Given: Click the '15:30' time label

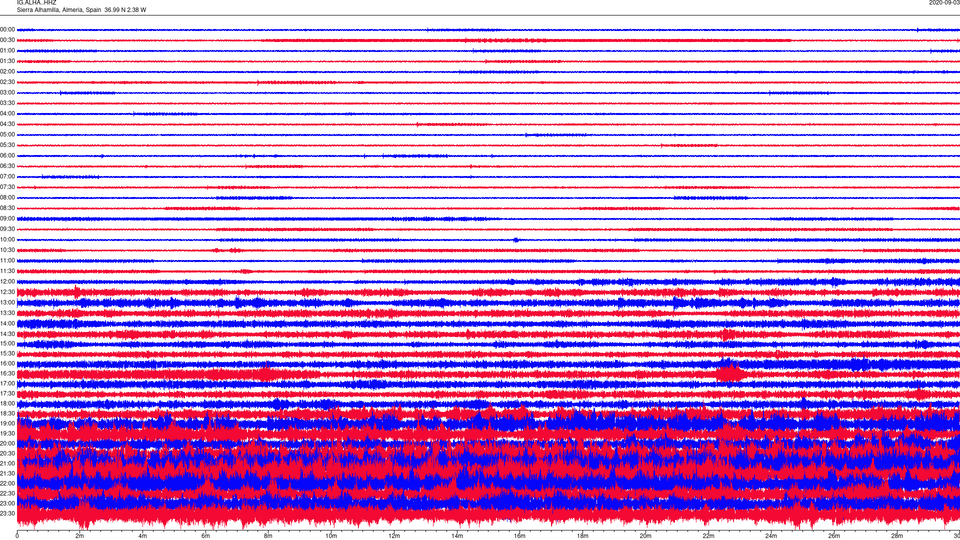Looking at the screenshot, I should (7, 353).
